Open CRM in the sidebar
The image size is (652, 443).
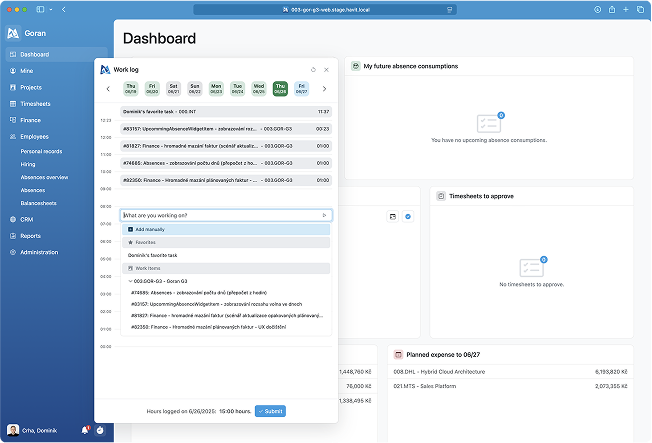point(27,219)
